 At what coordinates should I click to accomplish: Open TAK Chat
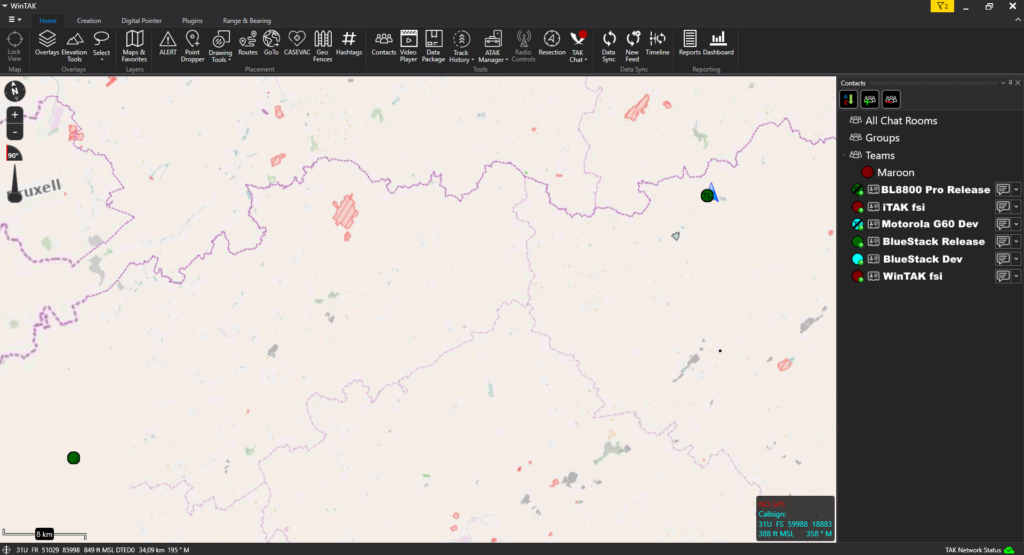click(x=577, y=46)
